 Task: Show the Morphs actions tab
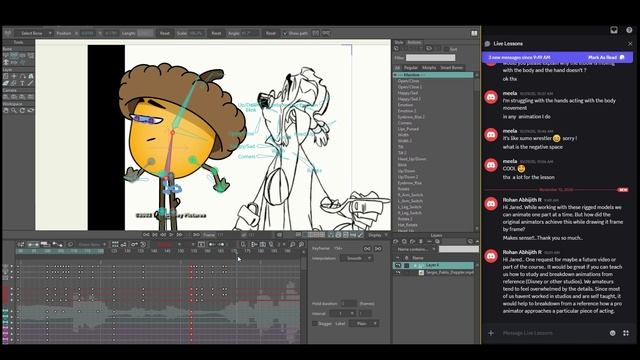click(x=429, y=67)
